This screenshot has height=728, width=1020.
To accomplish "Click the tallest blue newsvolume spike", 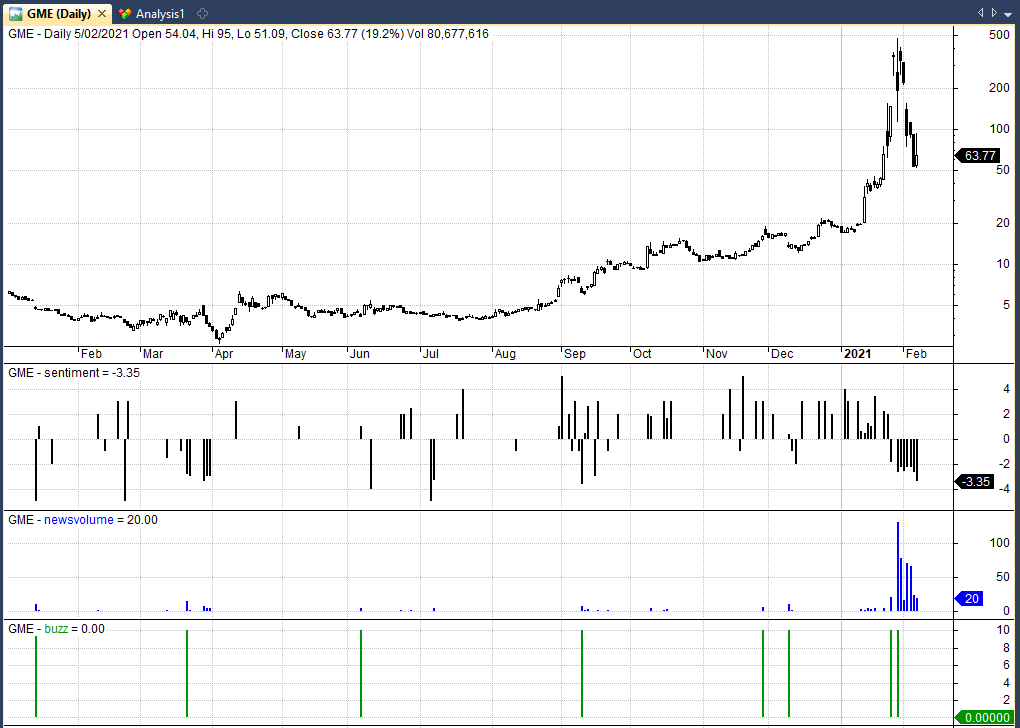I will (x=898, y=566).
